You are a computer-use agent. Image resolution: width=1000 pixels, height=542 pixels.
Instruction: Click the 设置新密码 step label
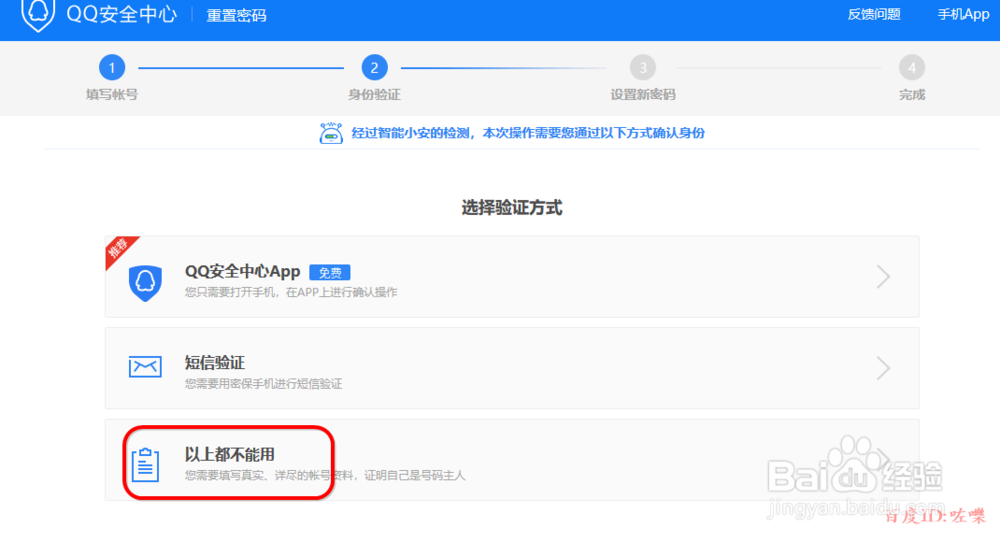(643, 94)
